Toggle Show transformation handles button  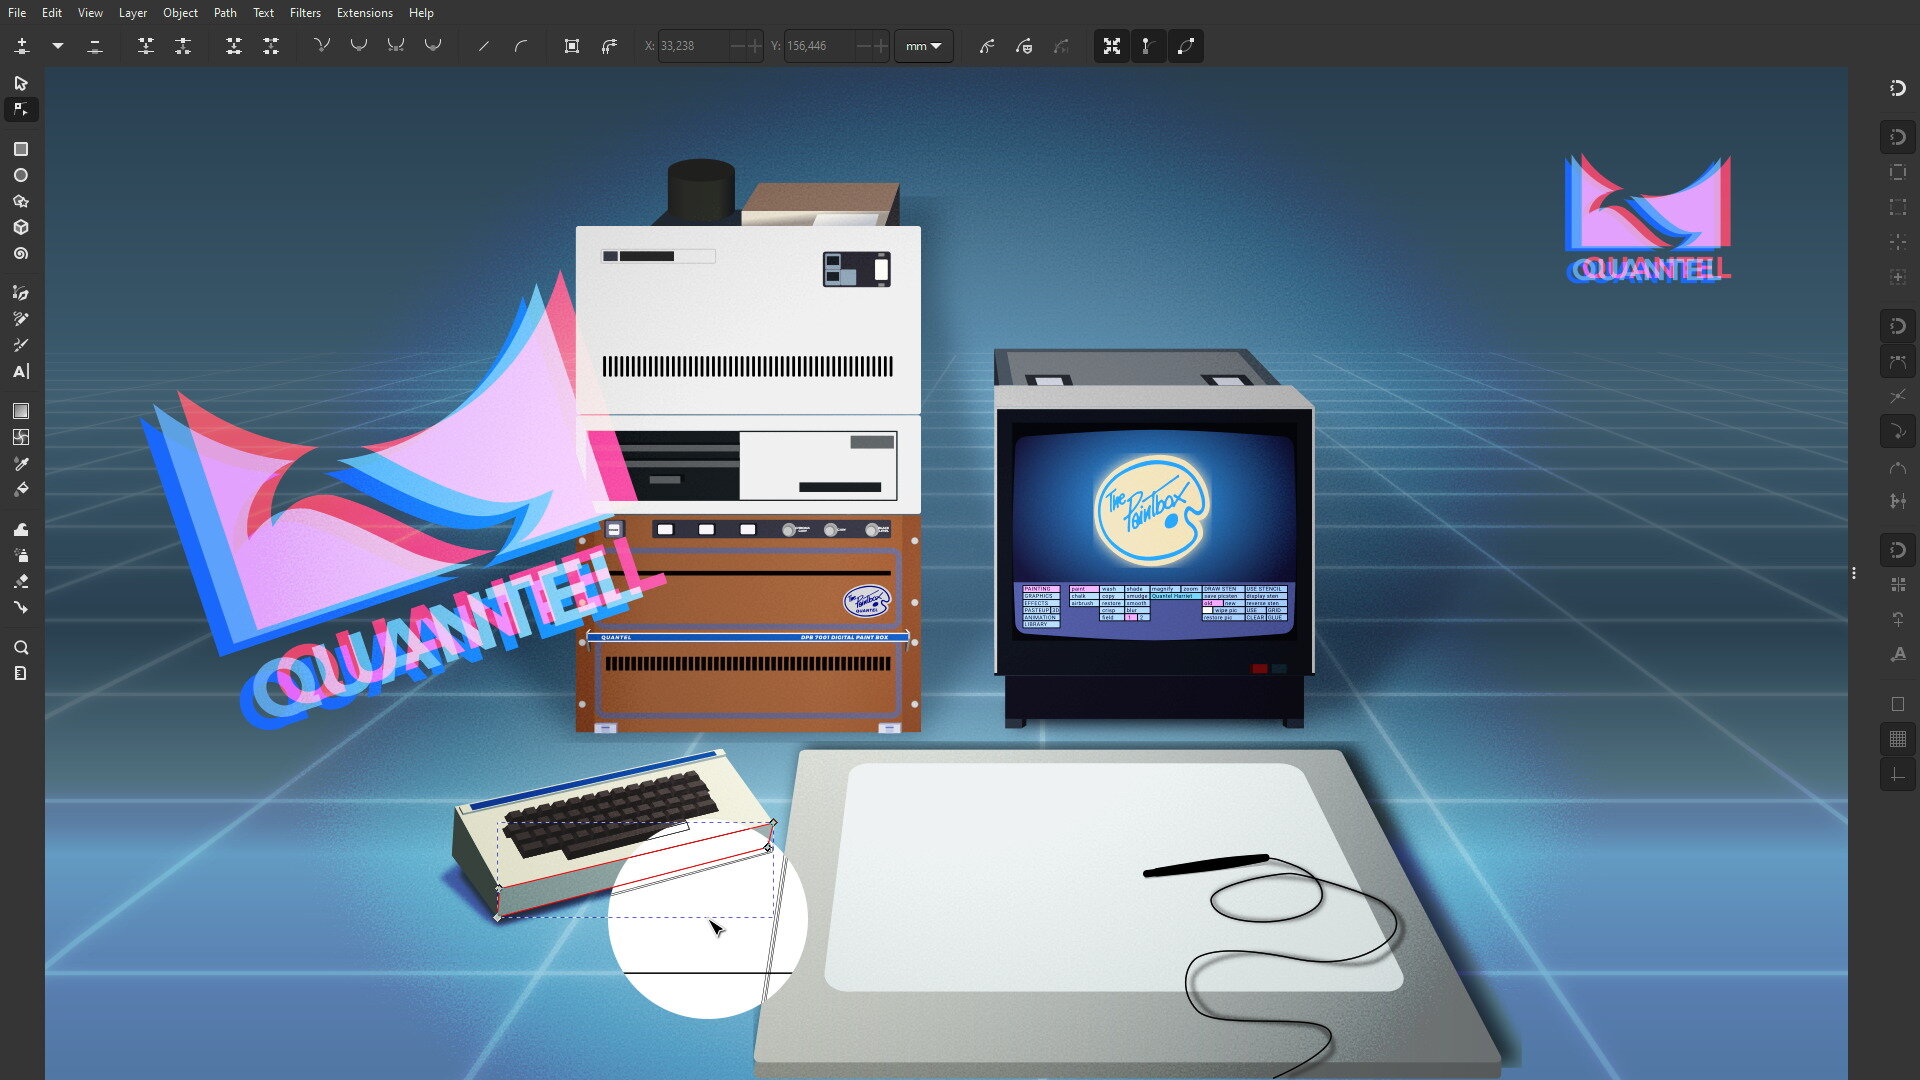1112,46
